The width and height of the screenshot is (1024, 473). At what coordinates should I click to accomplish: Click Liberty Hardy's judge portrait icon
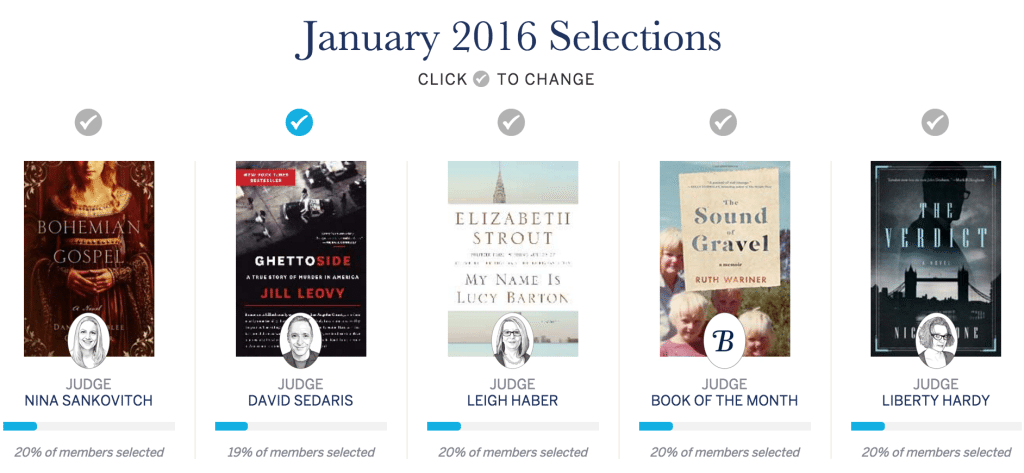pyautogui.click(x=936, y=341)
